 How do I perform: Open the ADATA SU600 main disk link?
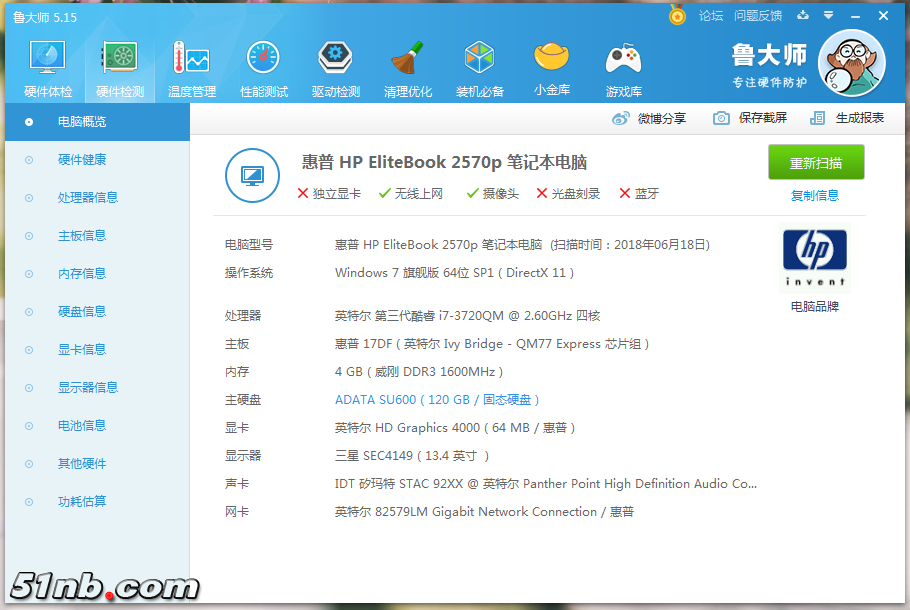point(437,400)
